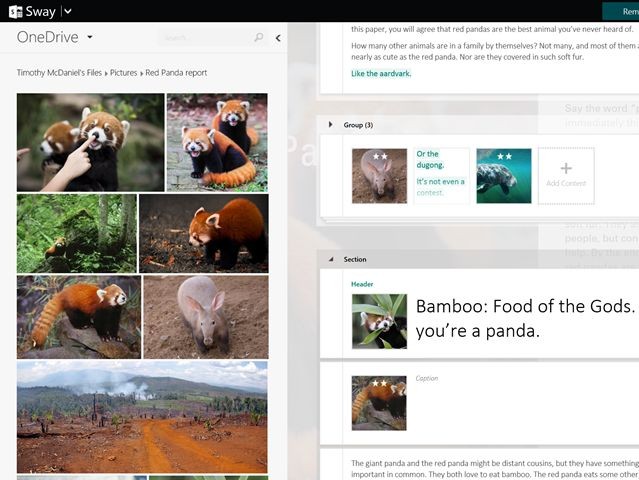The image size is (639, 480).
Task: Click the 'It's not even a contest.' text
Action: [x=440, y=187]
